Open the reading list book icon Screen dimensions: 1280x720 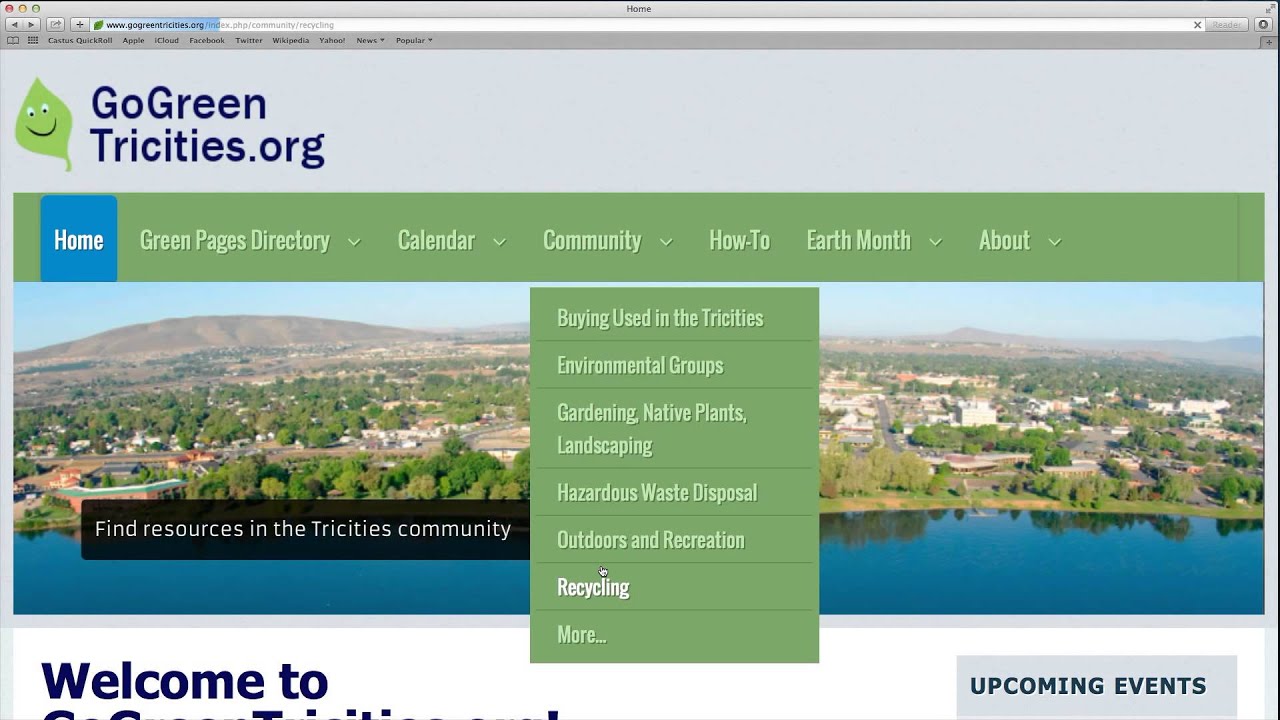(13, 40)
